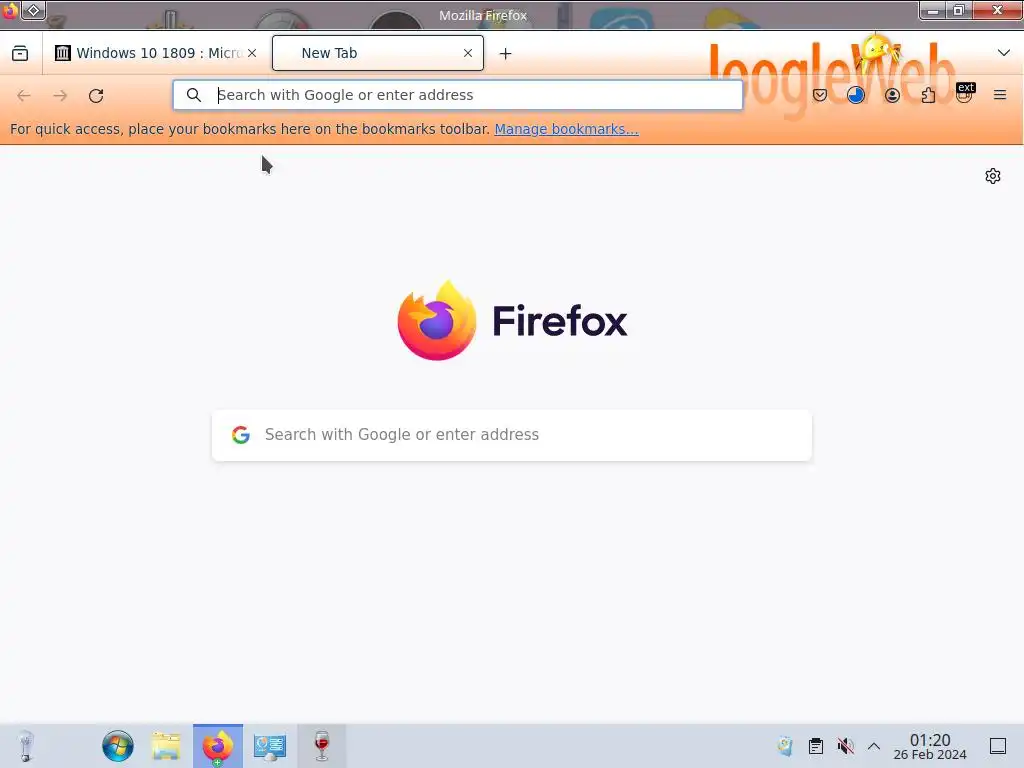Click the Firefox taskbar button
Screen dimensions: 1024x768
[x=217, y=746]
